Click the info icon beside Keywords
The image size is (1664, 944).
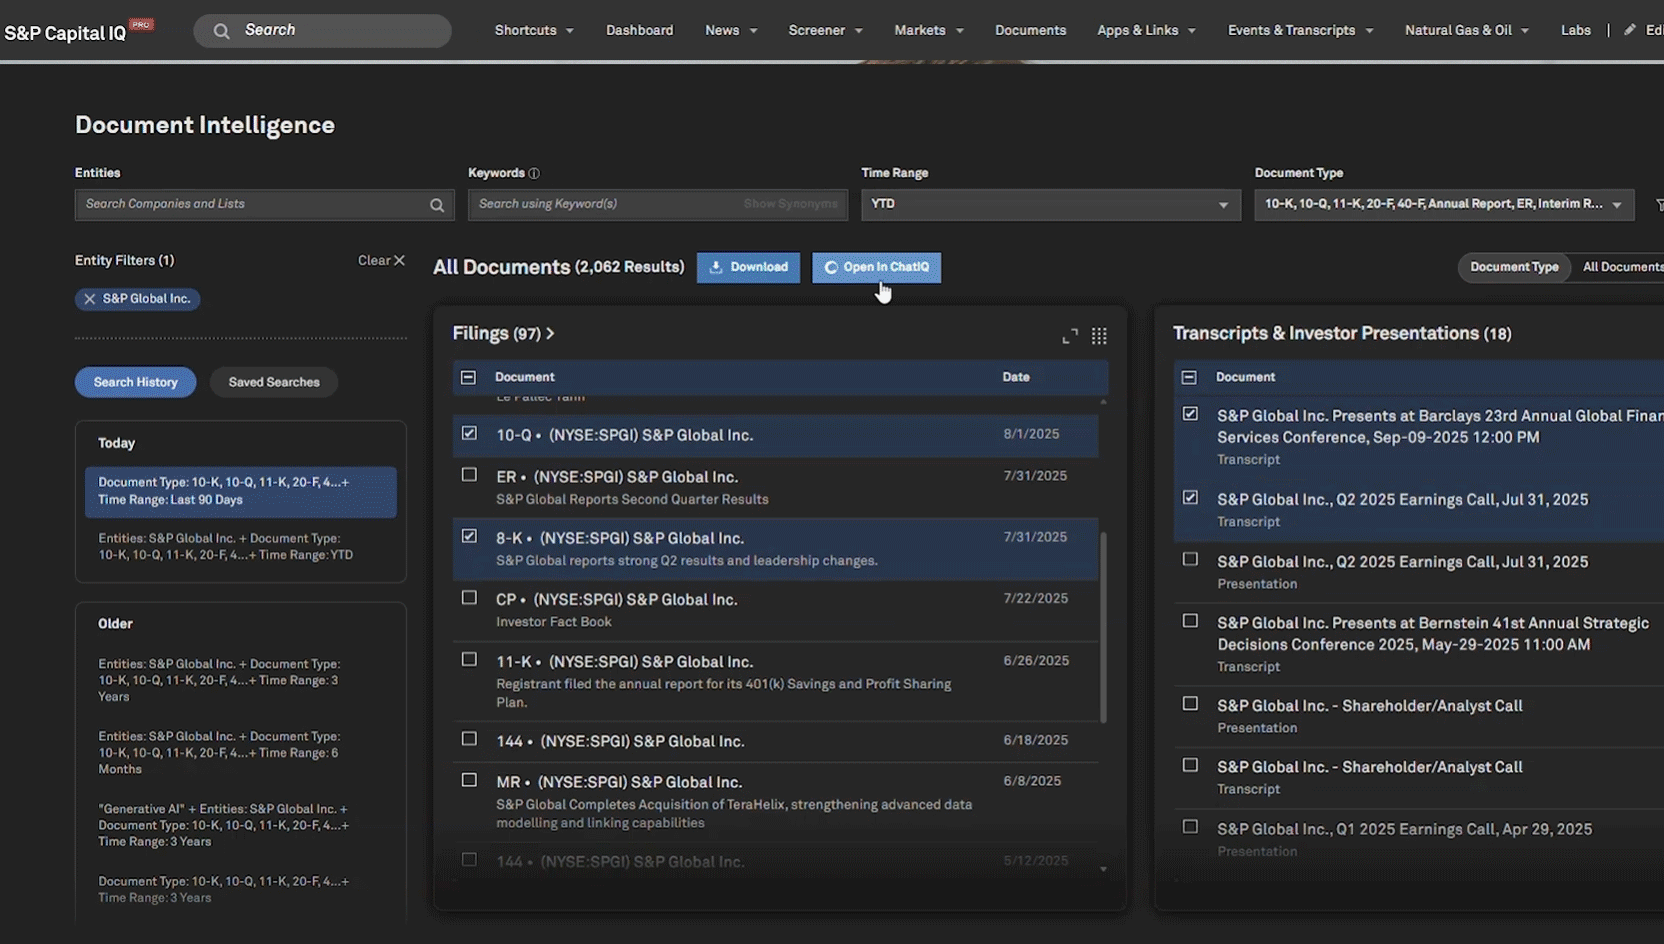[534, 173]
